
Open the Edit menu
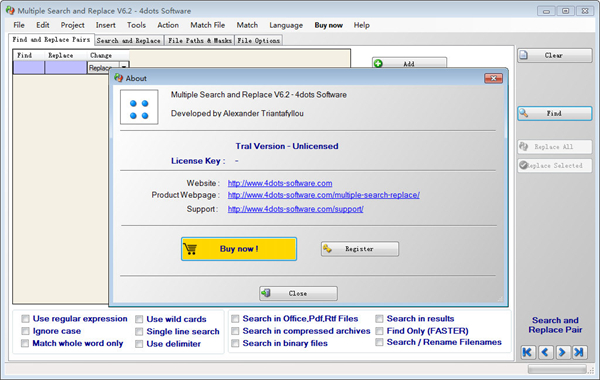click(42, 25)
